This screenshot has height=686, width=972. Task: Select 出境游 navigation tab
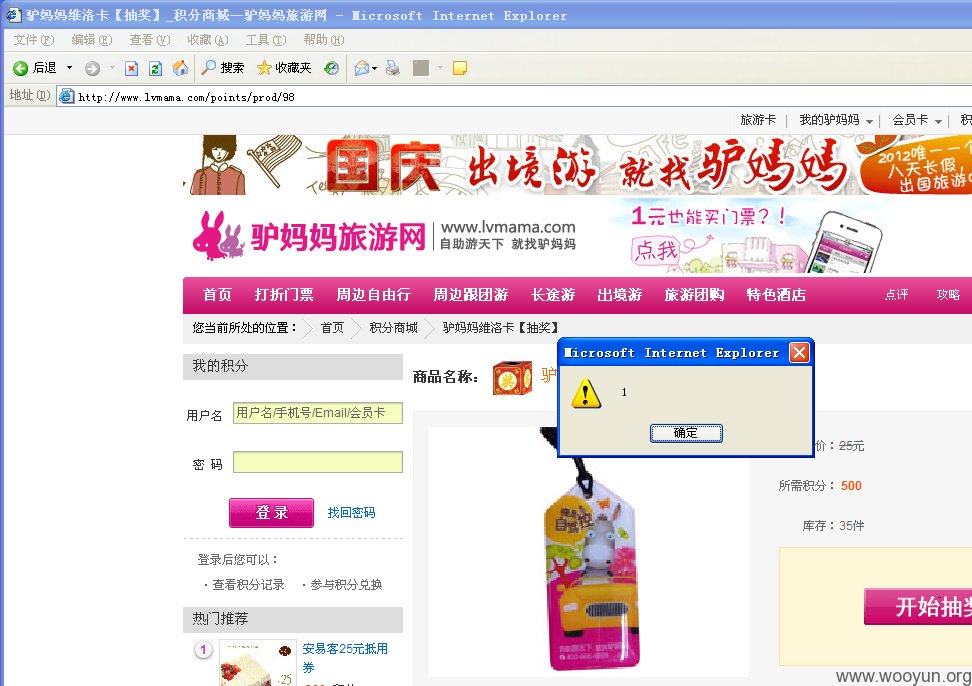pos(619,295)
